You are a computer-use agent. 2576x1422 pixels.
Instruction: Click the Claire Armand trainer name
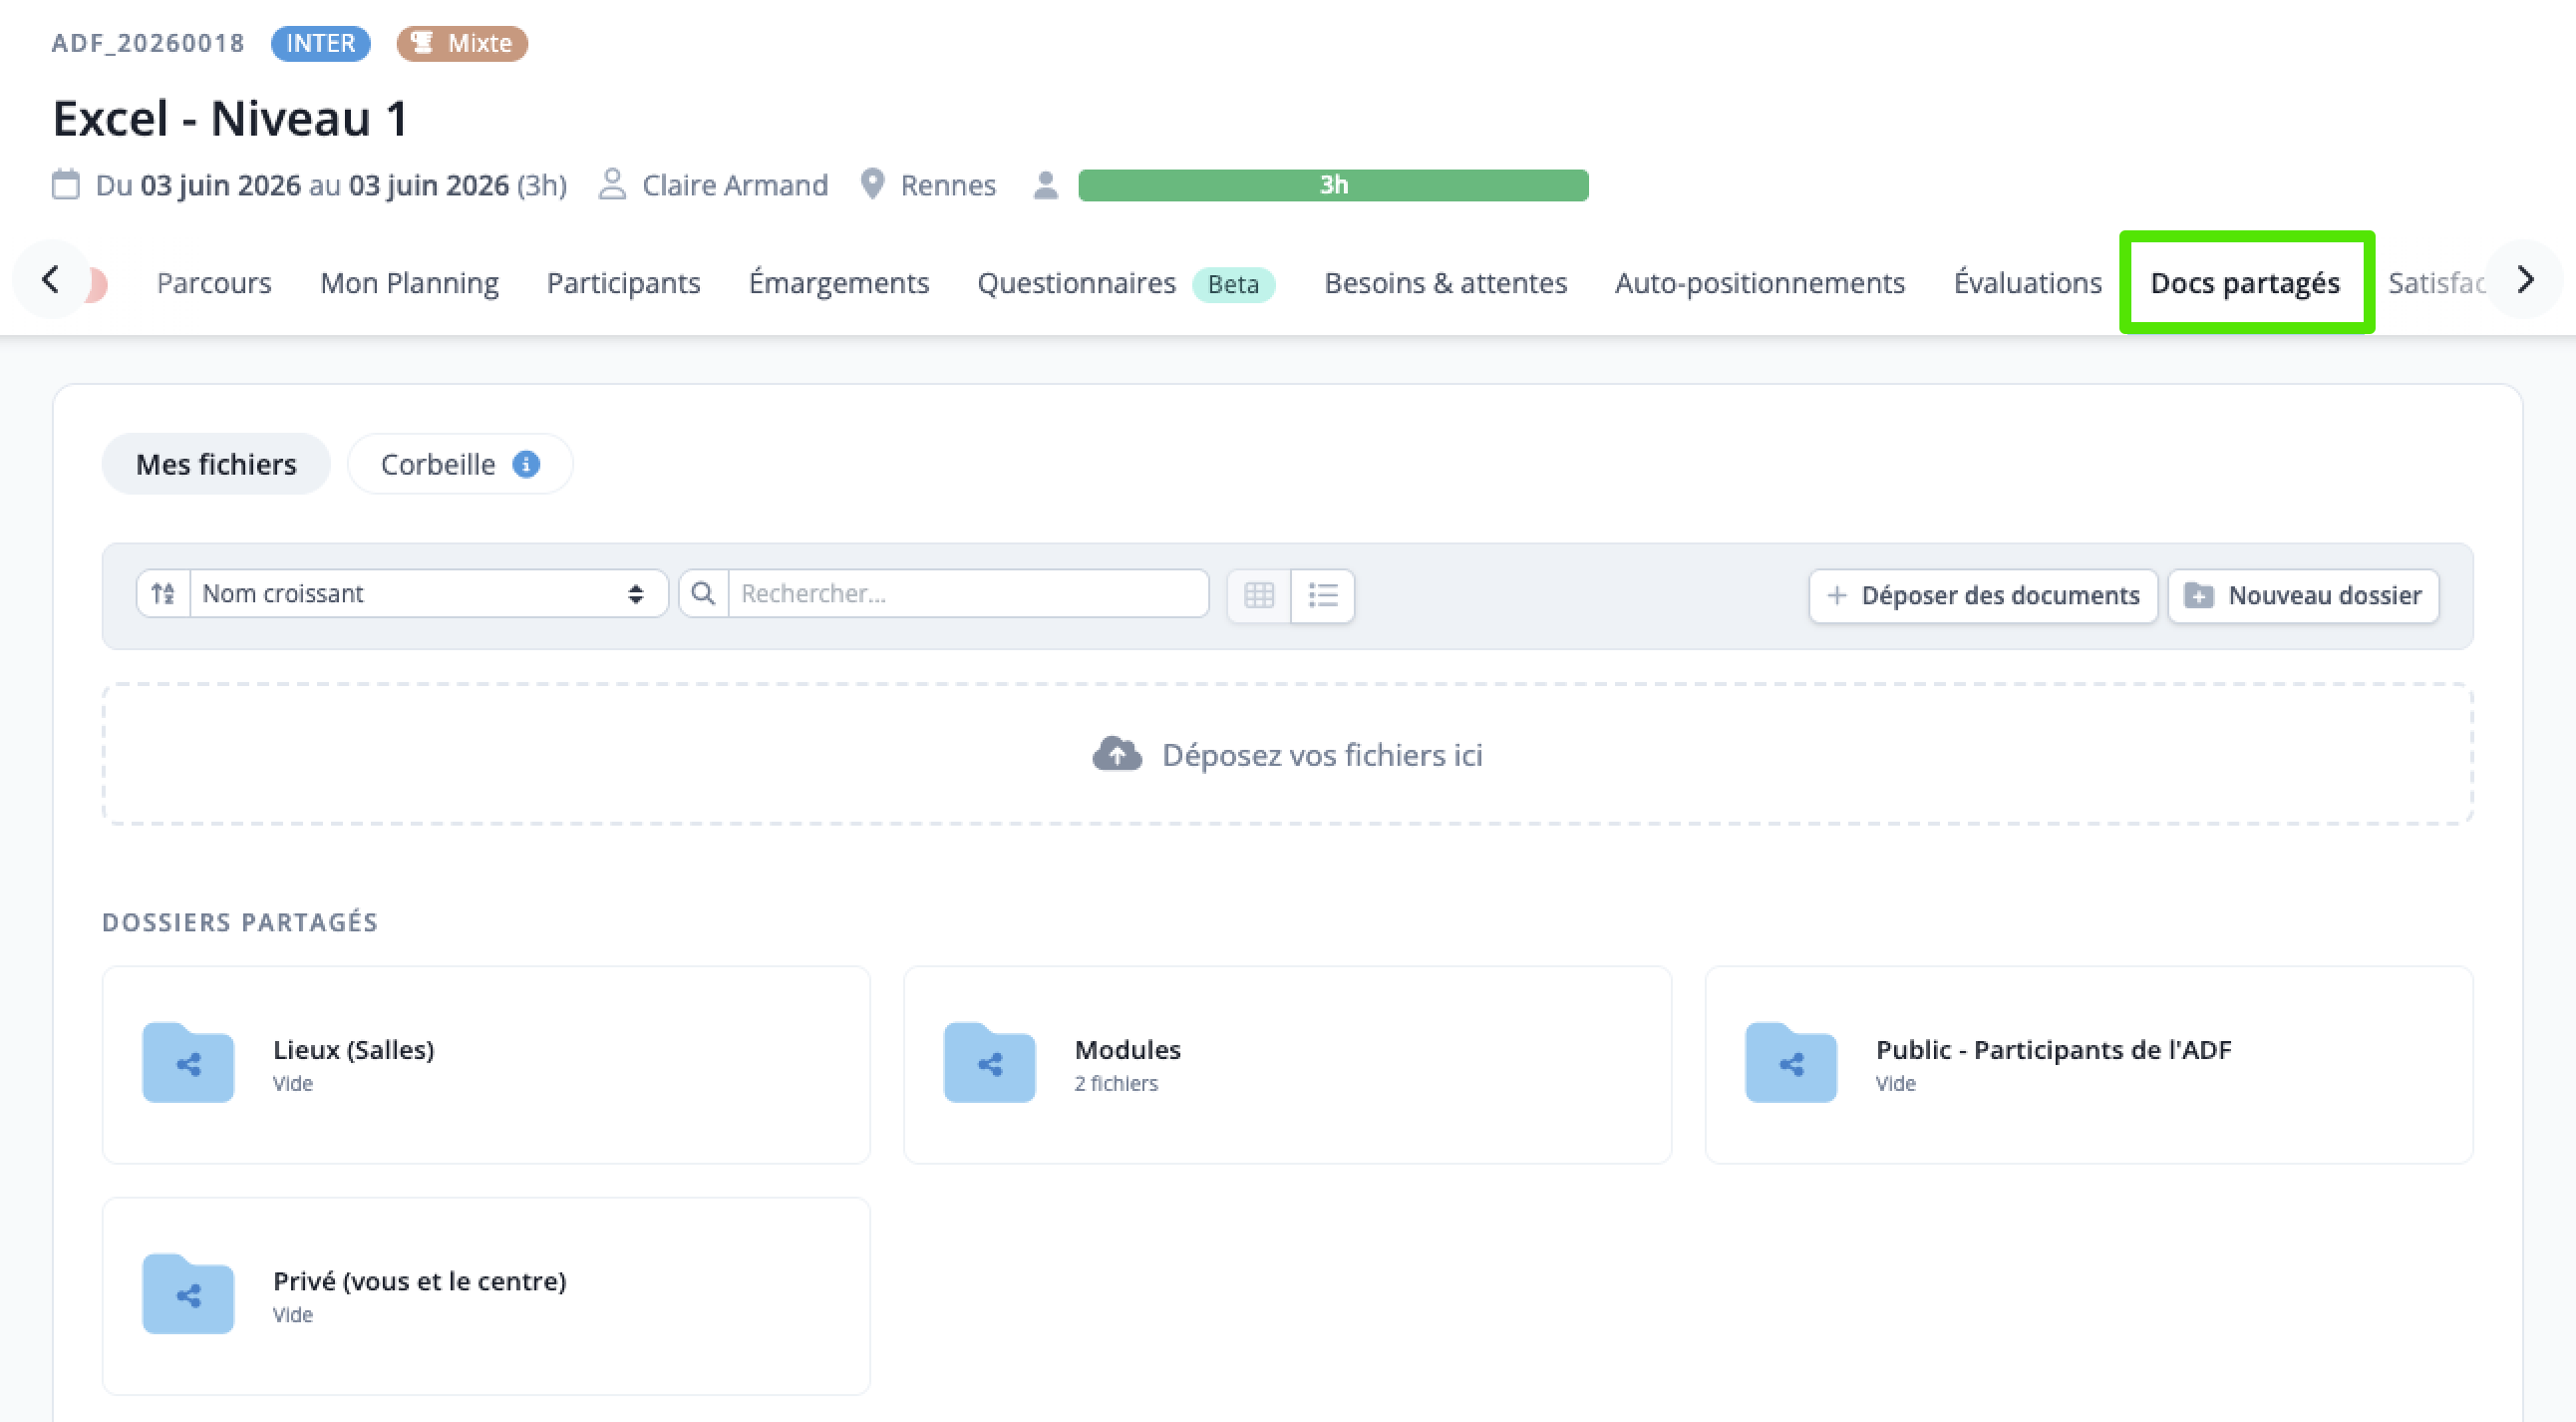(x=735, y=185)
